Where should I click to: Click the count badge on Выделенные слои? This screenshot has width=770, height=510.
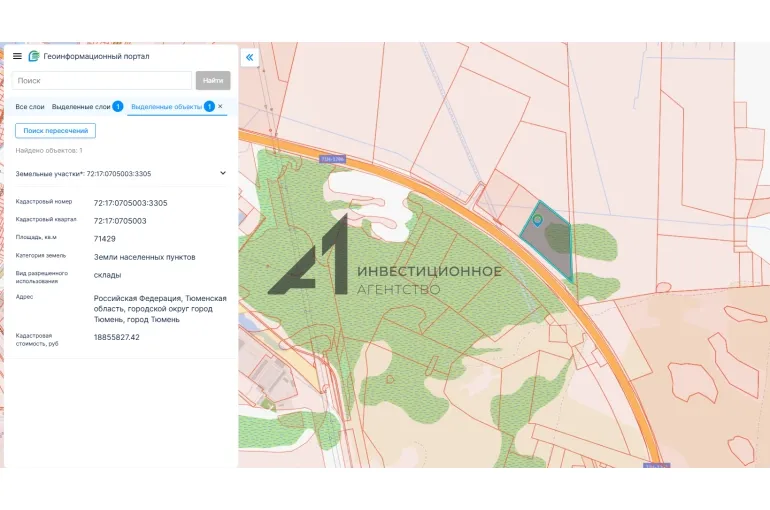pos(118,106)
